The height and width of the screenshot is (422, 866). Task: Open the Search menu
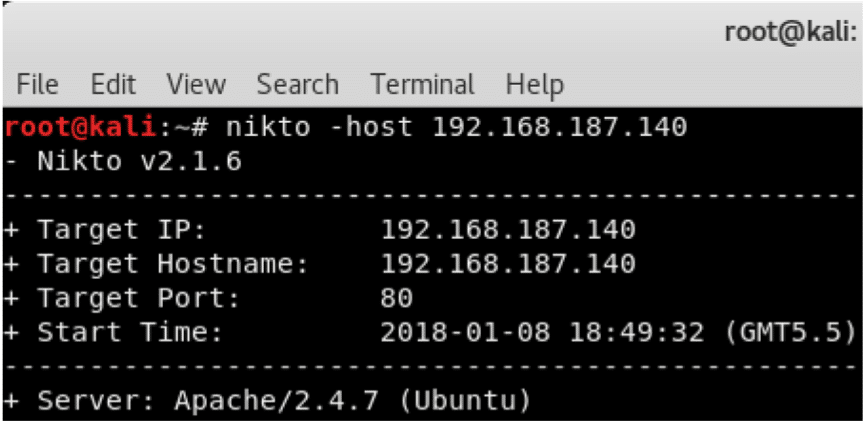pyautogui.click(x=297, y=84)
